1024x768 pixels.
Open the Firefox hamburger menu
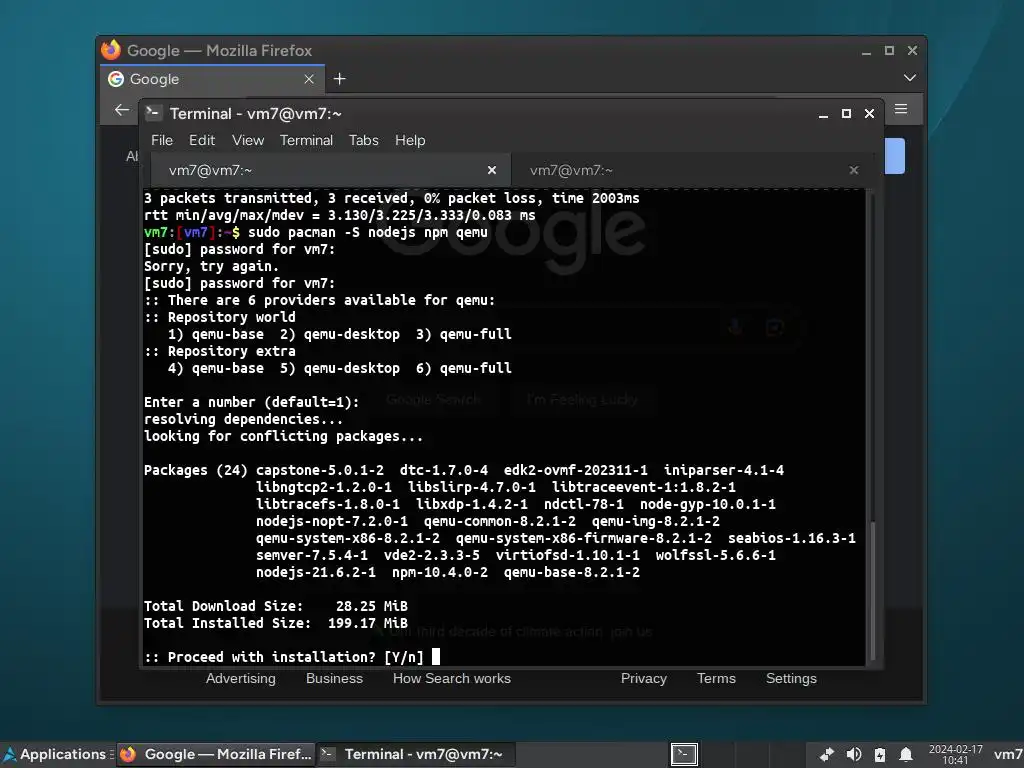point(901,109)
